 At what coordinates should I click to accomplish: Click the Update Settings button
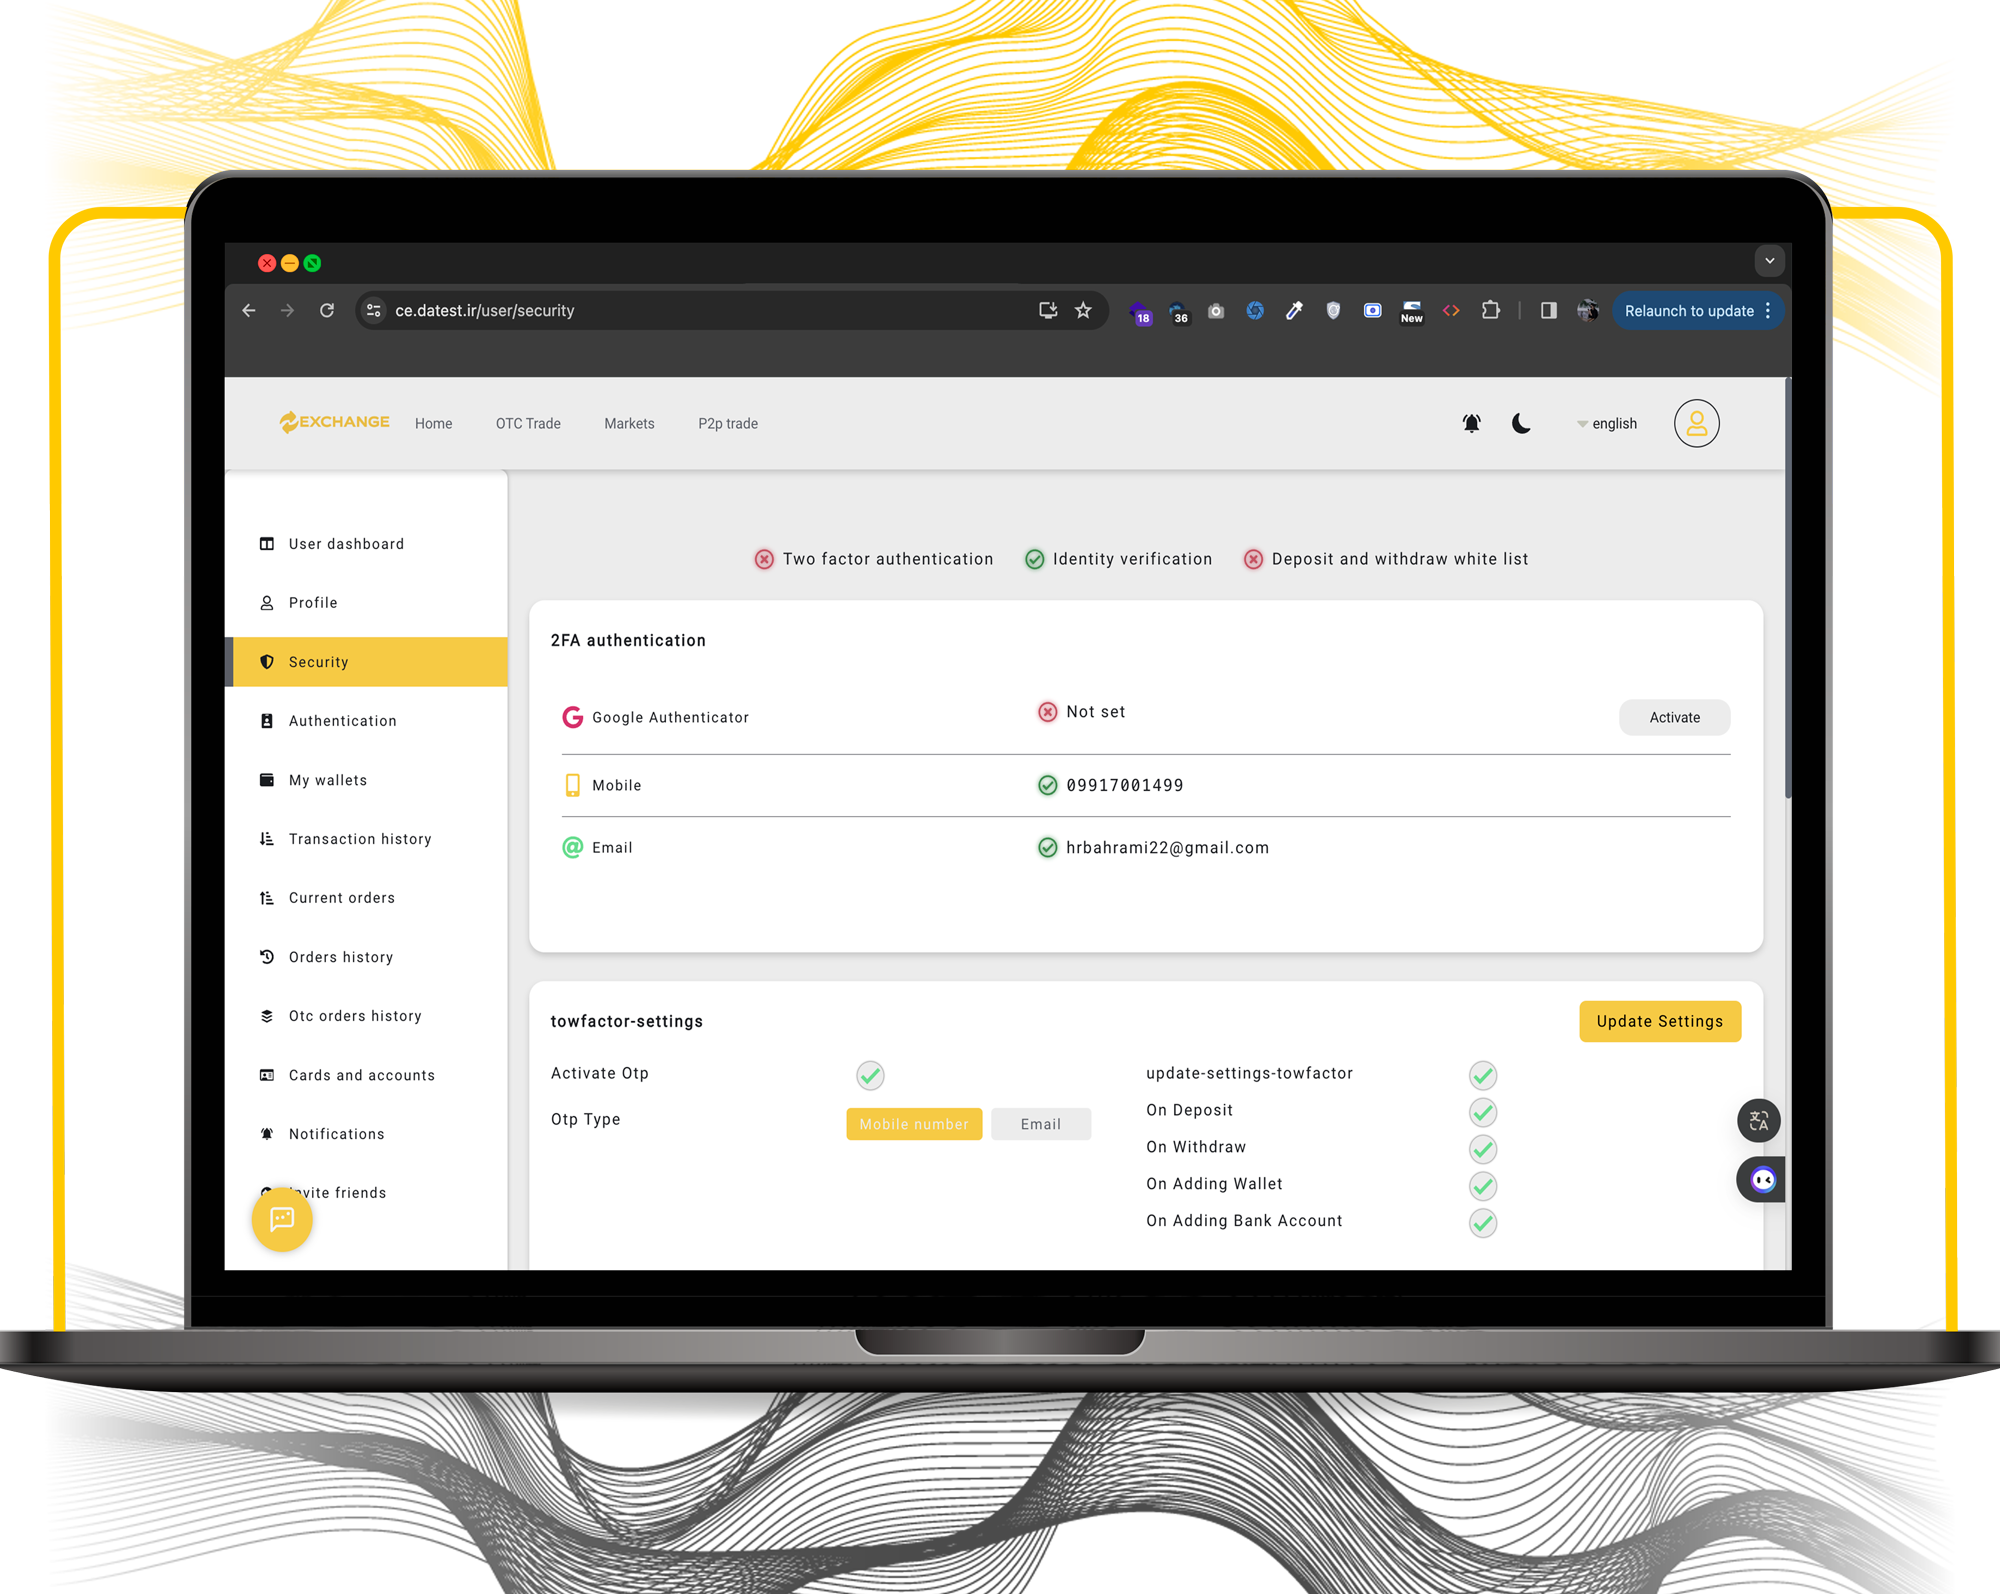click(1659, 1020)
